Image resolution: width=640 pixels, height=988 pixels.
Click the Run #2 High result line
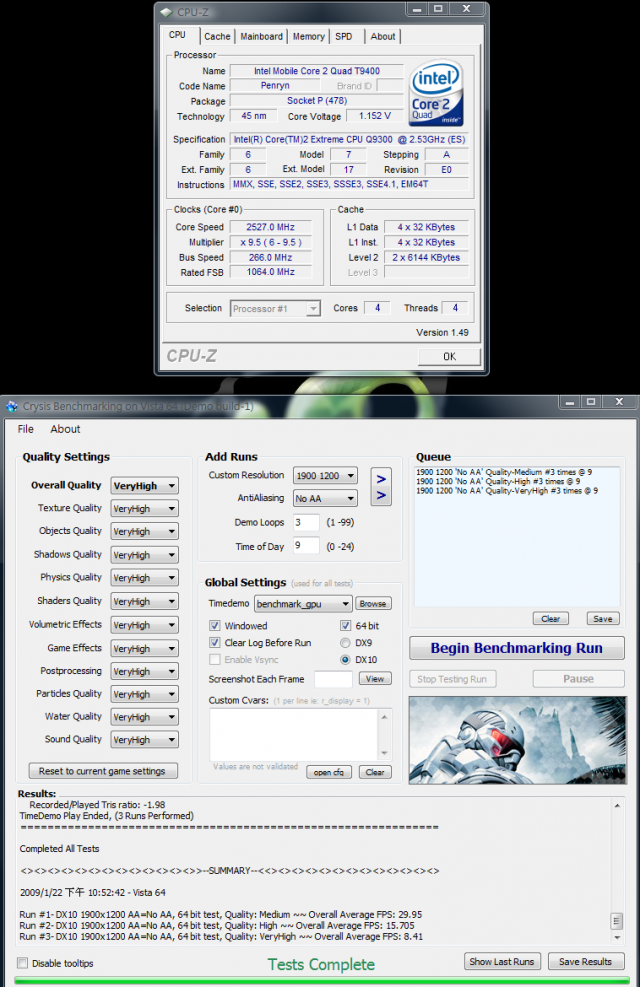click(x=217, y=926)
